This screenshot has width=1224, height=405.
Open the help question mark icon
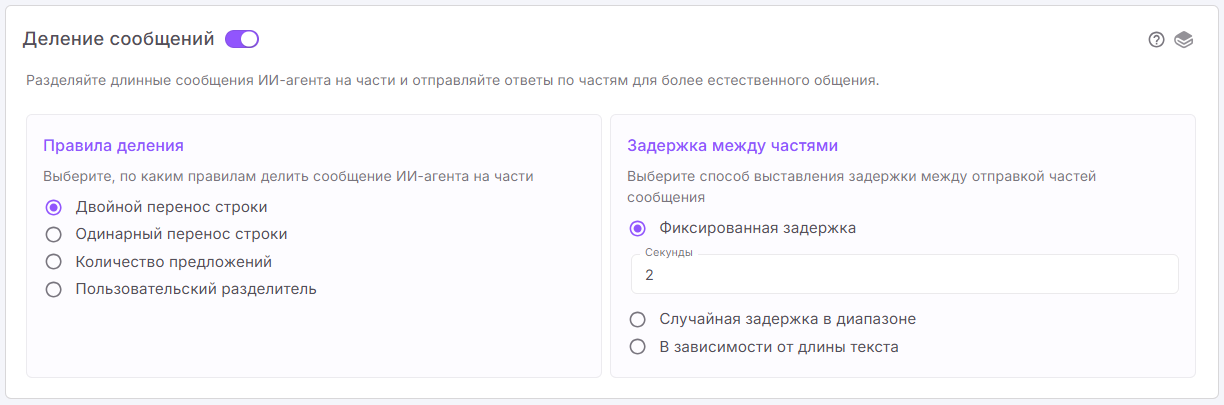(x=1156, y=40)
